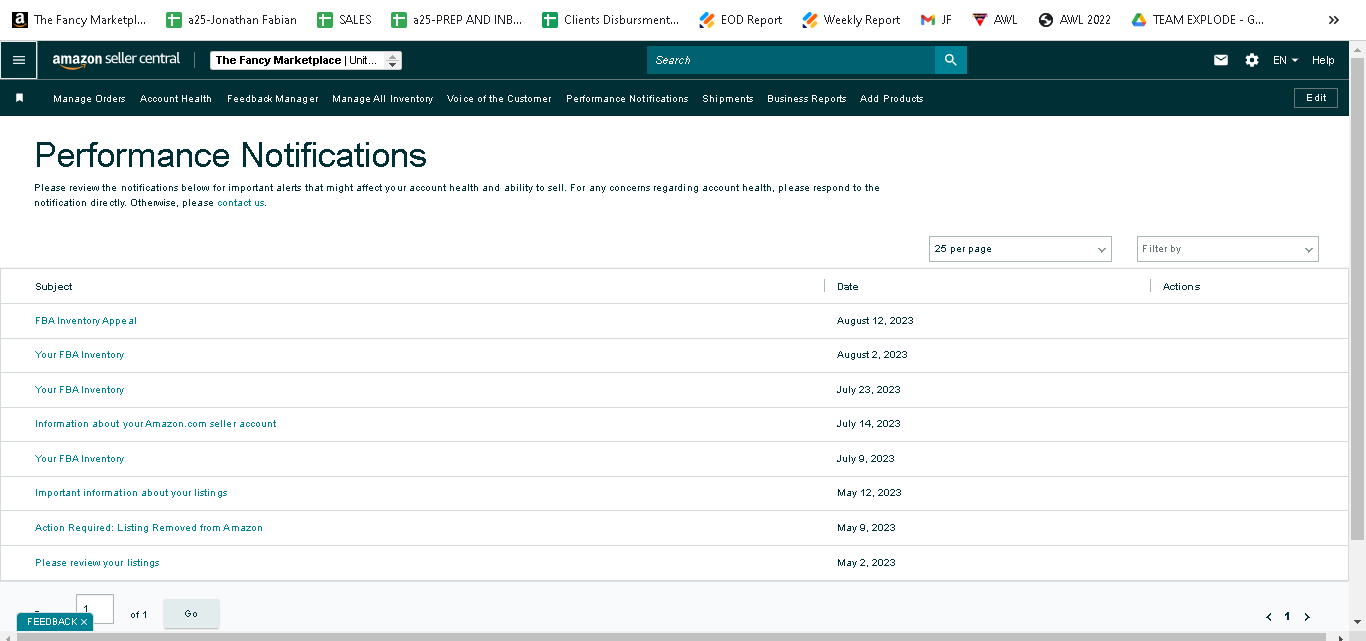The height and width of the screenshot is (641, 1366).
Task: Go to the previous page arrow
Action: click(x=1269, y=617)
